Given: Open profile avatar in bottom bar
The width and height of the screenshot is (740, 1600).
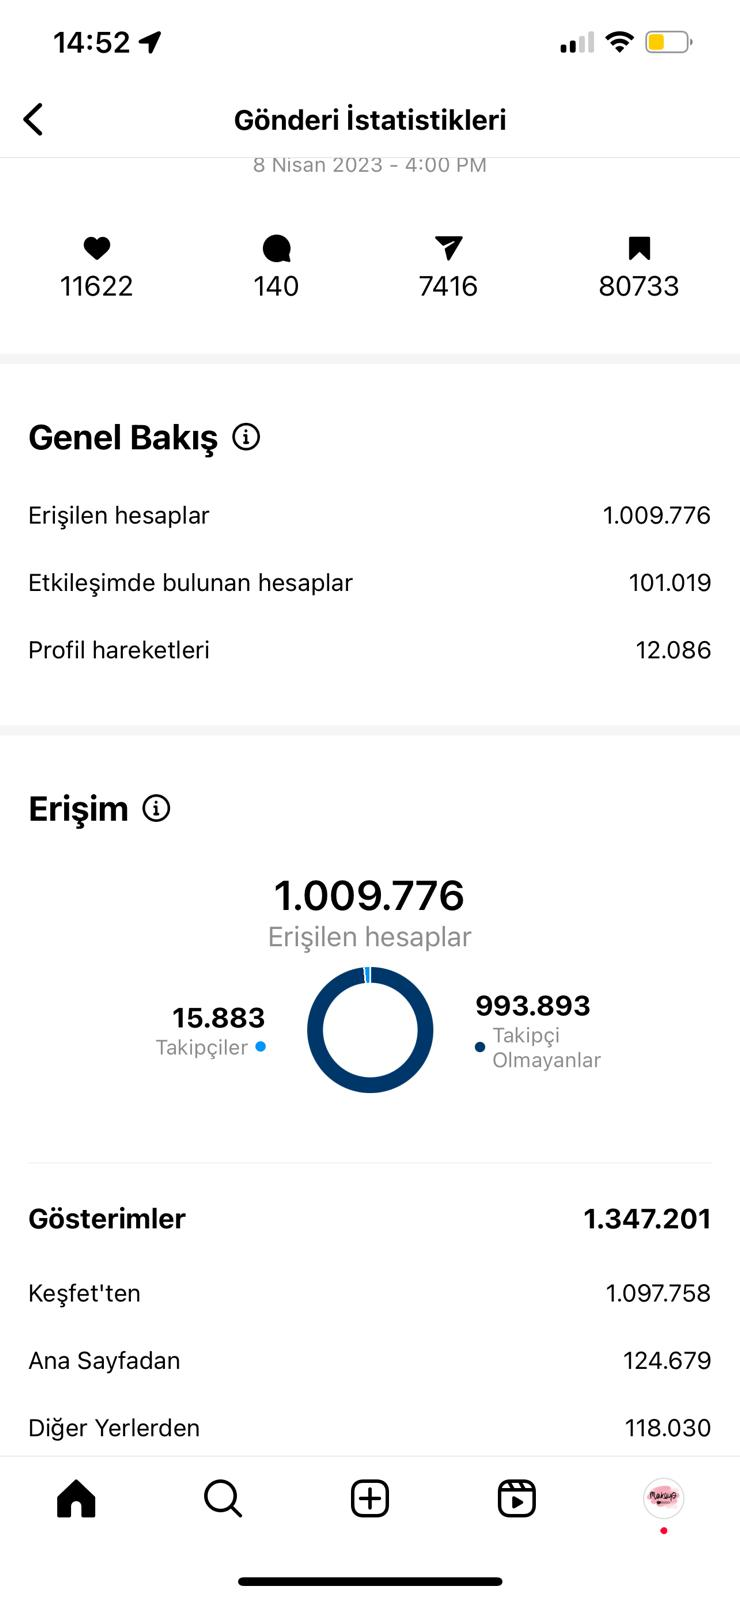Looking at the screenshot, I should [663, 1498].
